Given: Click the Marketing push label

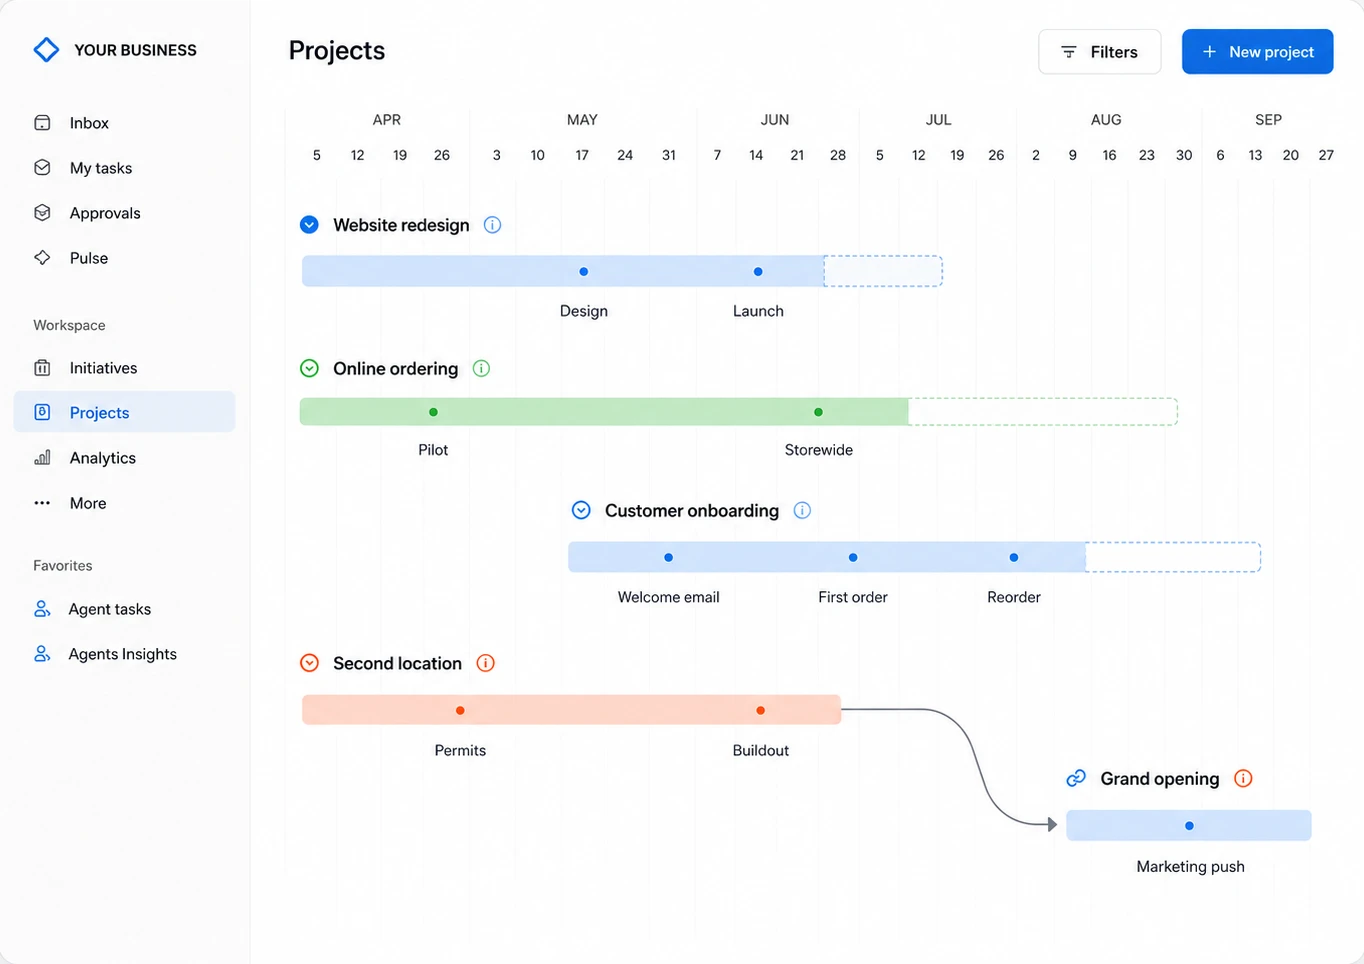Looking at the screenshot, I should point(1190,867).
